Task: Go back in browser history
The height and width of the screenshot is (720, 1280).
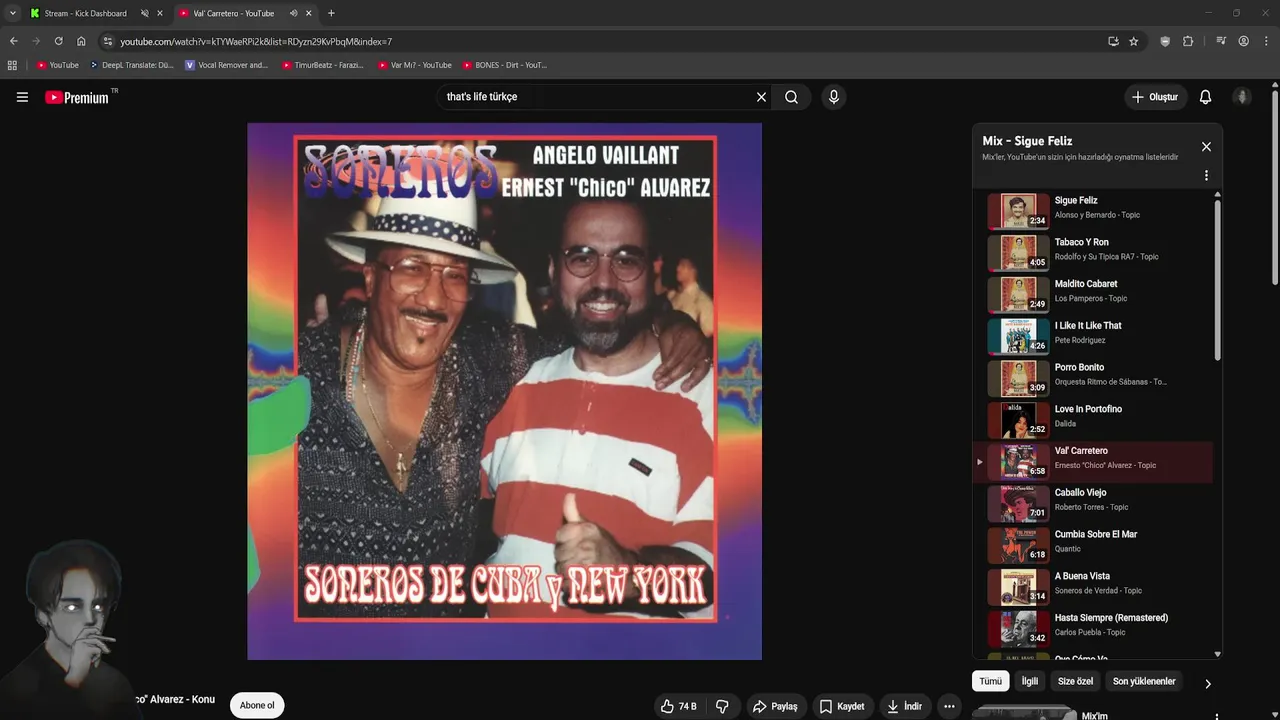Action: pyautogui.click(x=13, y=41)
